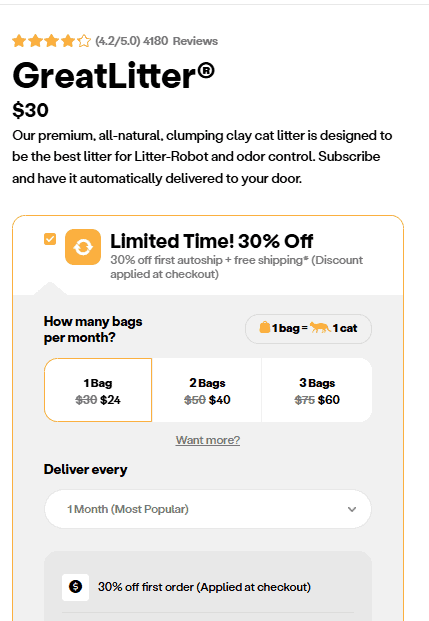Click the Want more? link
Viewport: 429px width, 621px height.
208,440
